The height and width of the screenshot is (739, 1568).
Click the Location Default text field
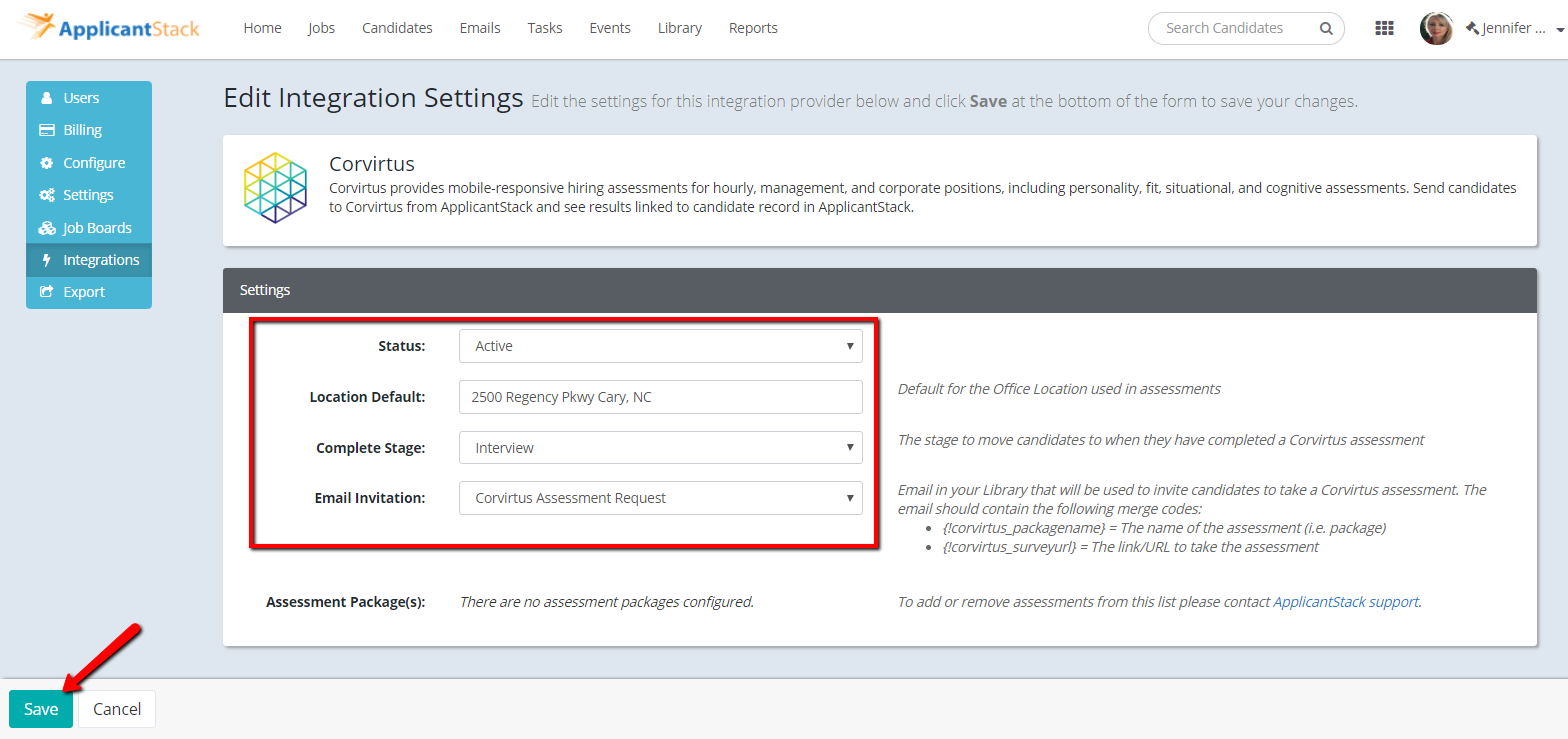(660, 397)
